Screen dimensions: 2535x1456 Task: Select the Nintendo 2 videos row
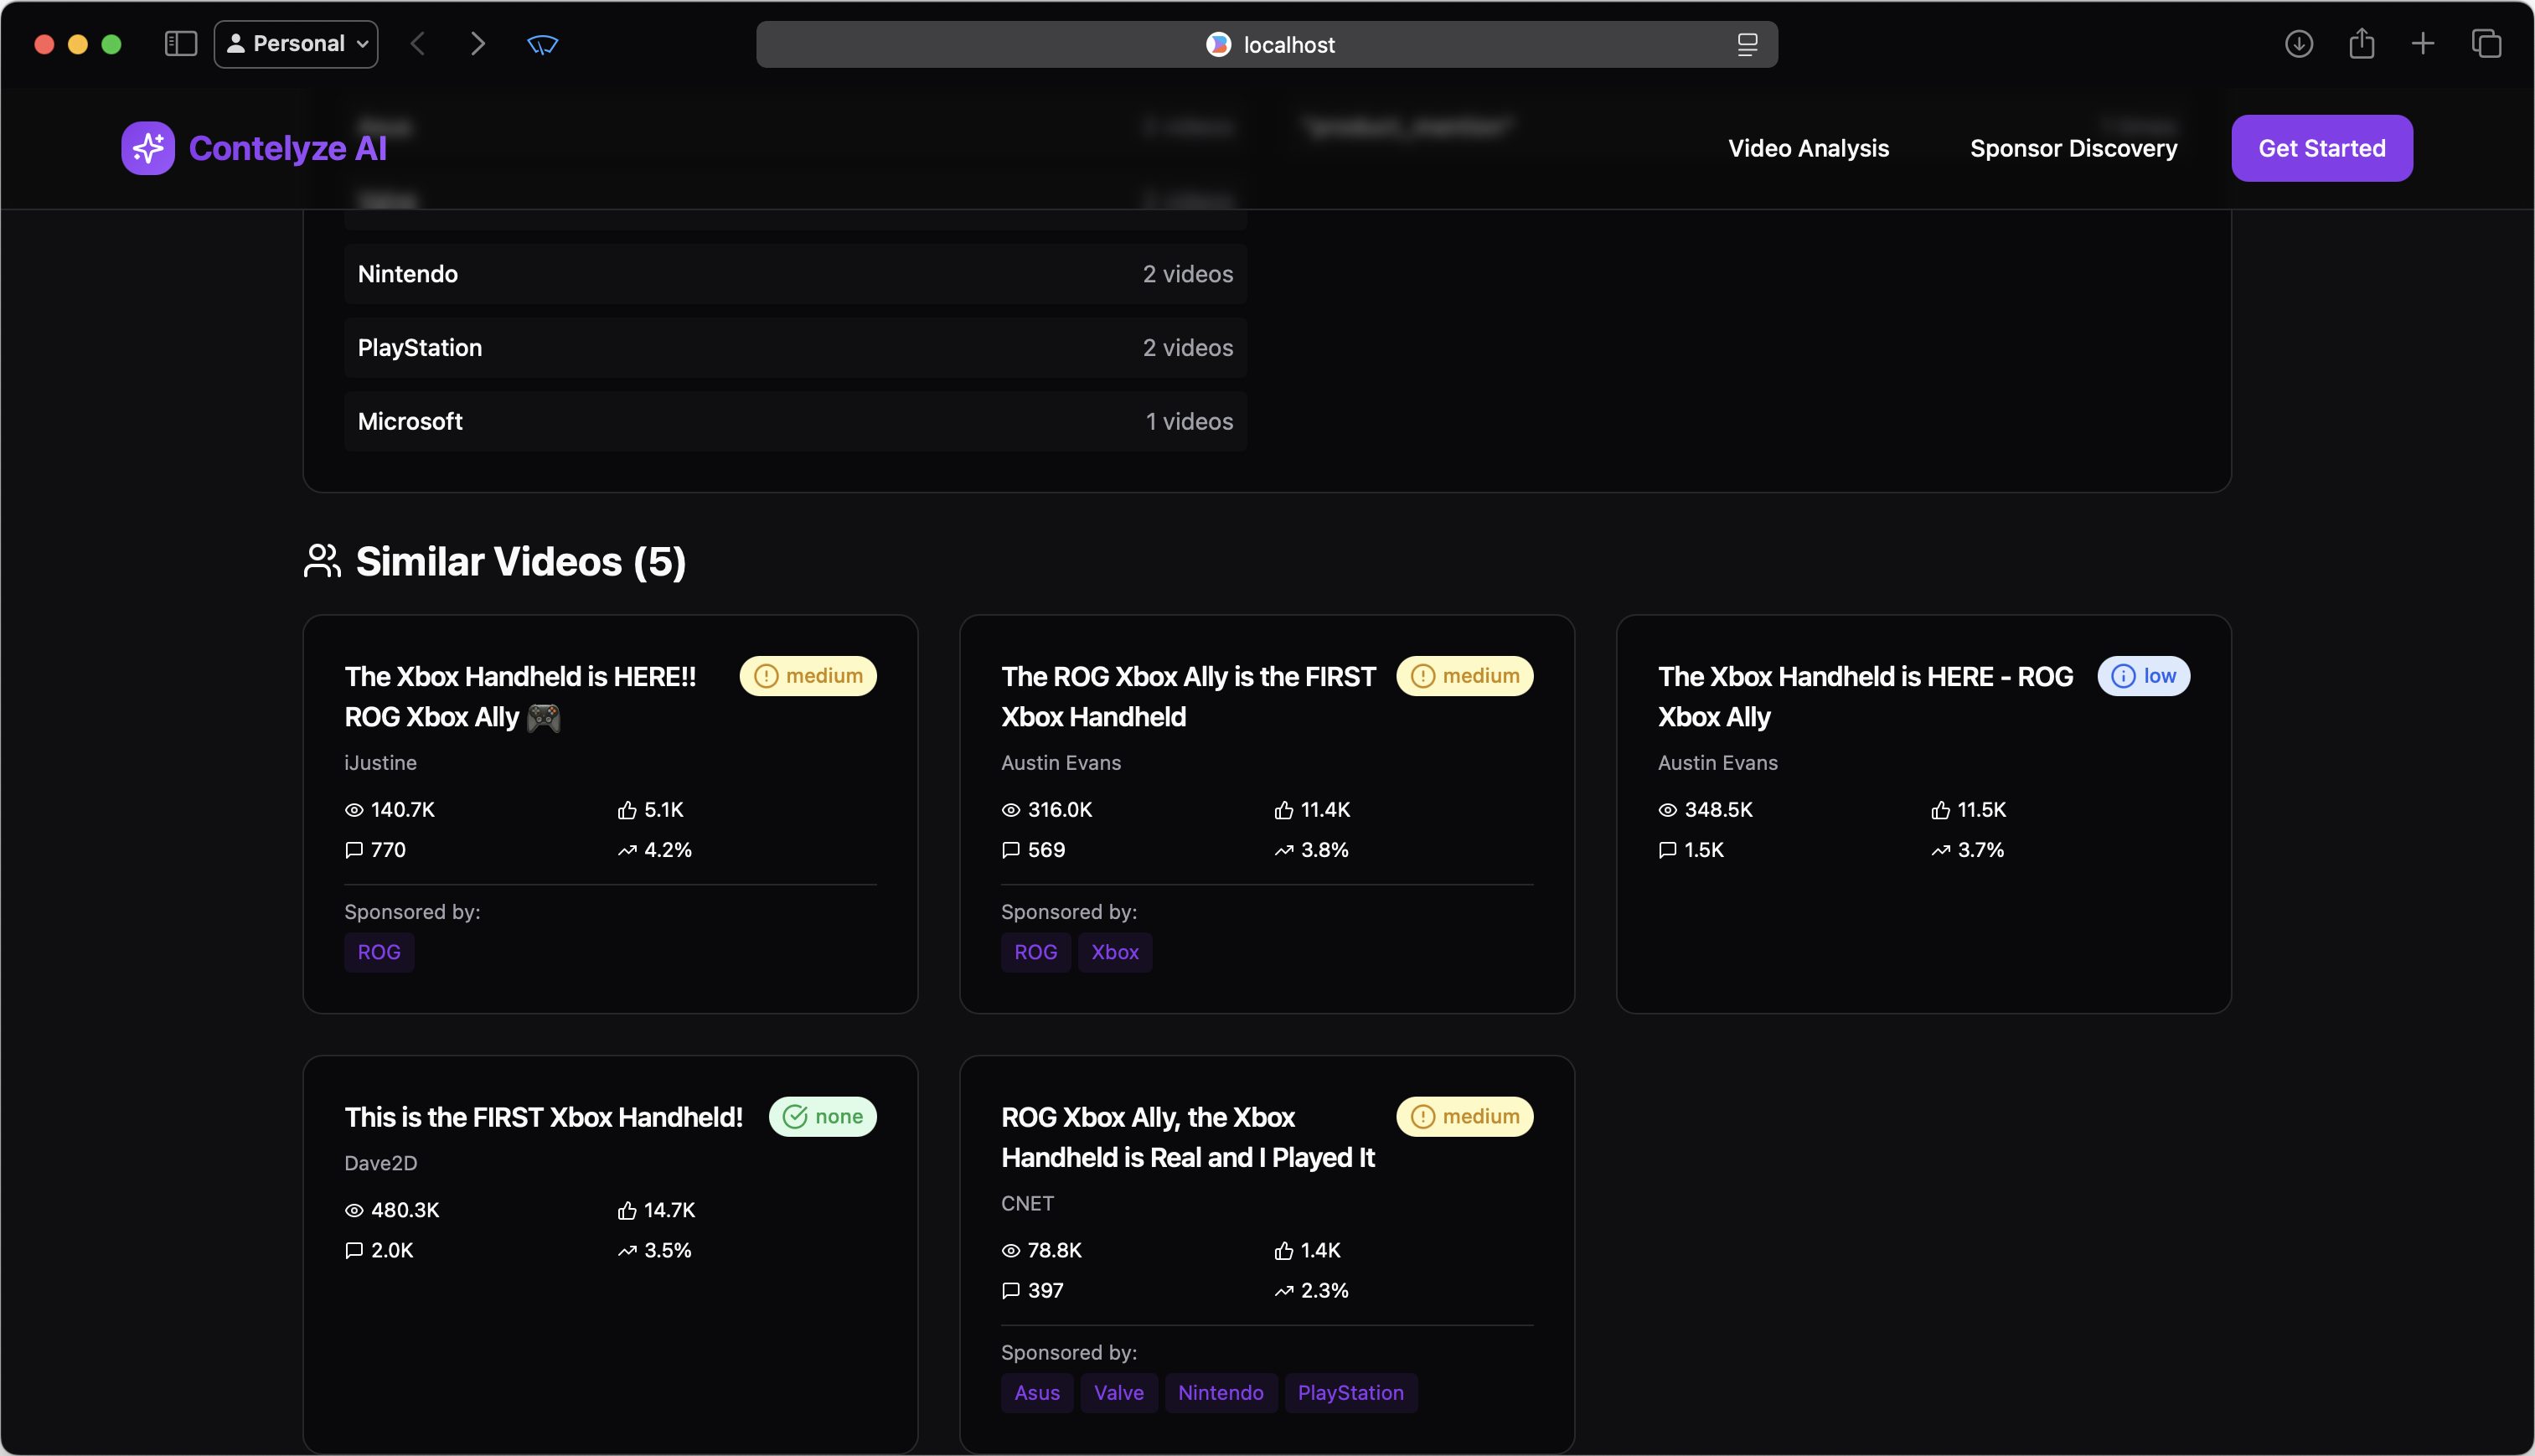(x=795, y=274)
